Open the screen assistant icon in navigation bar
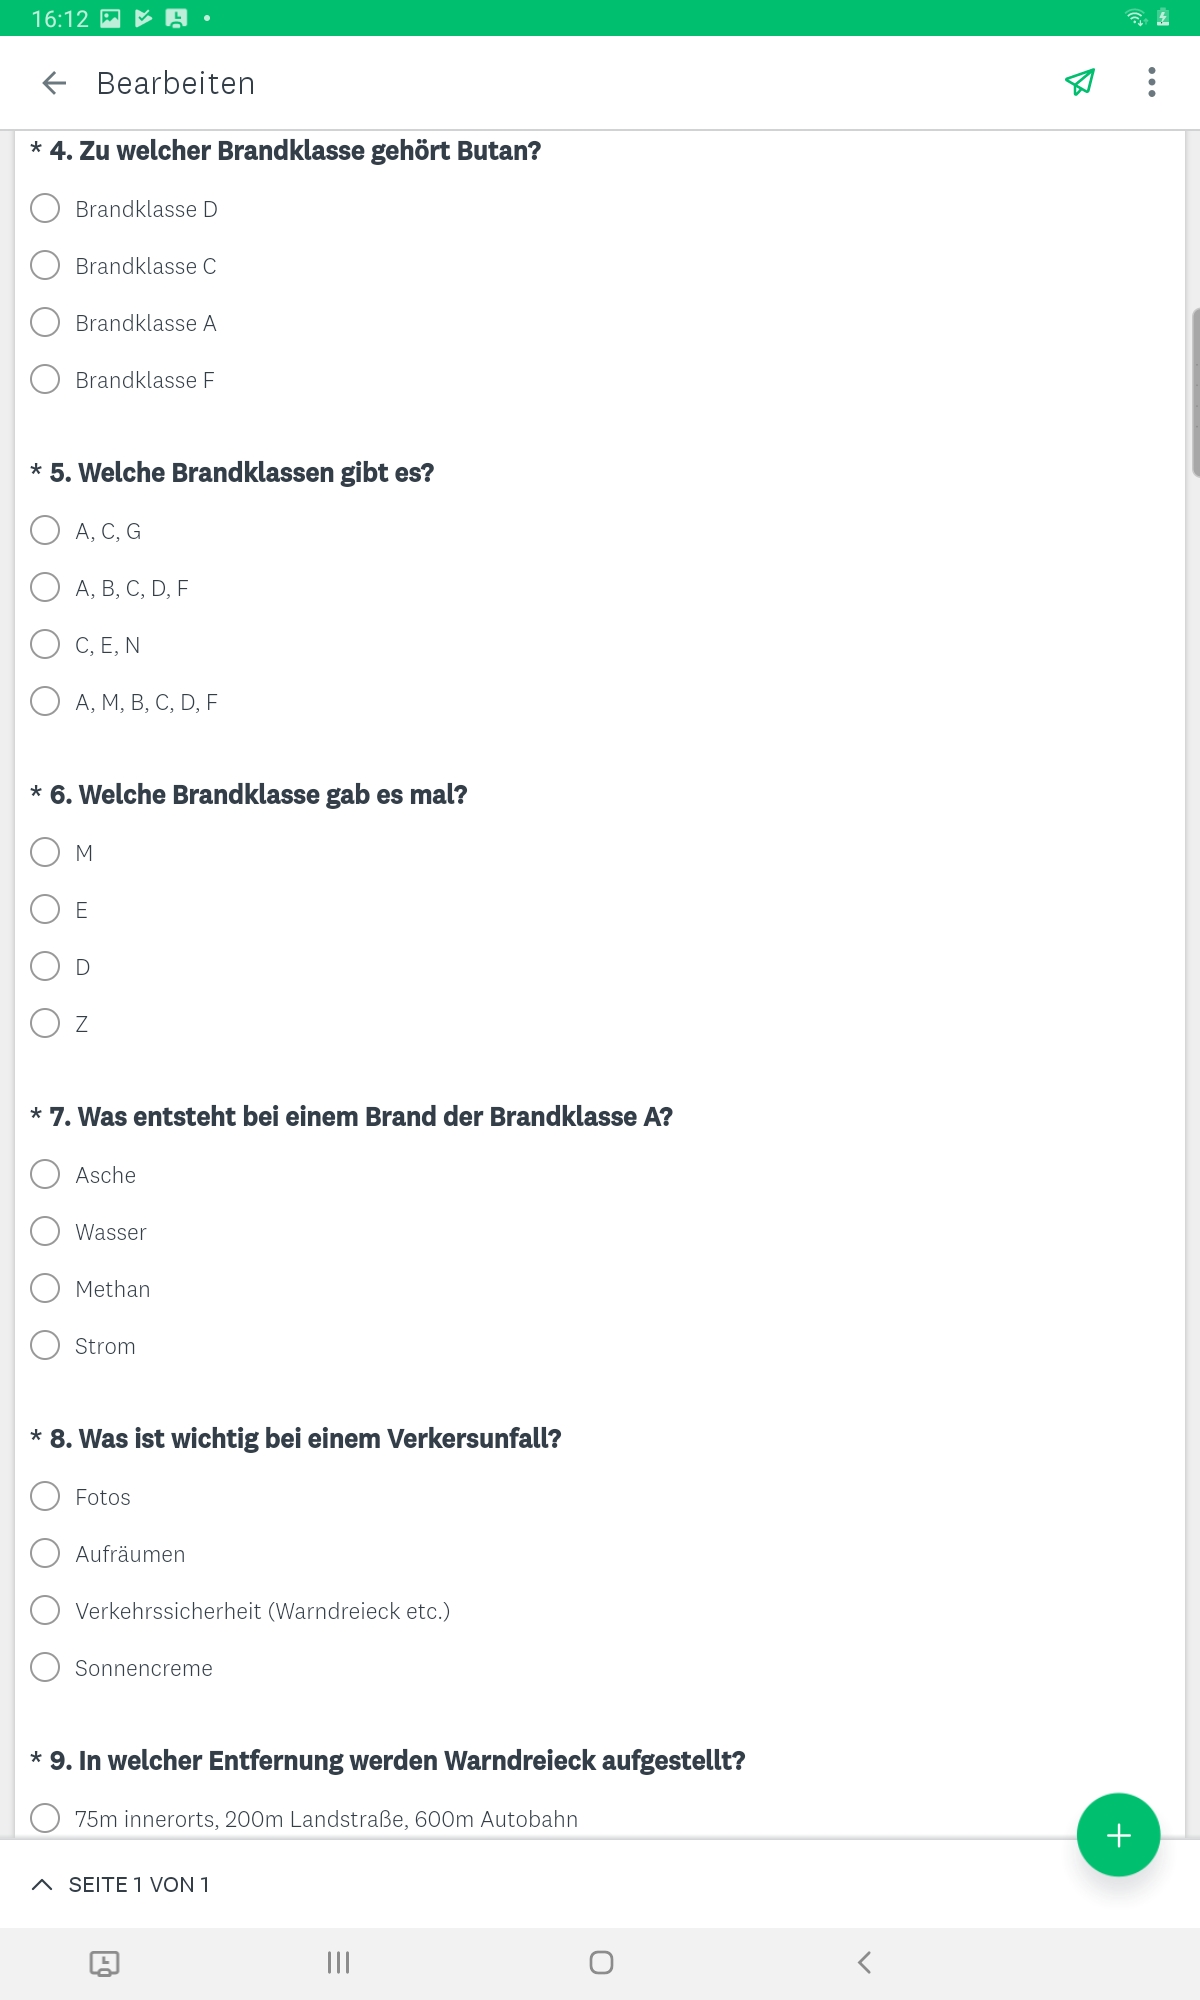This screenshot has width=1200, height=2000. [104, 1963]
